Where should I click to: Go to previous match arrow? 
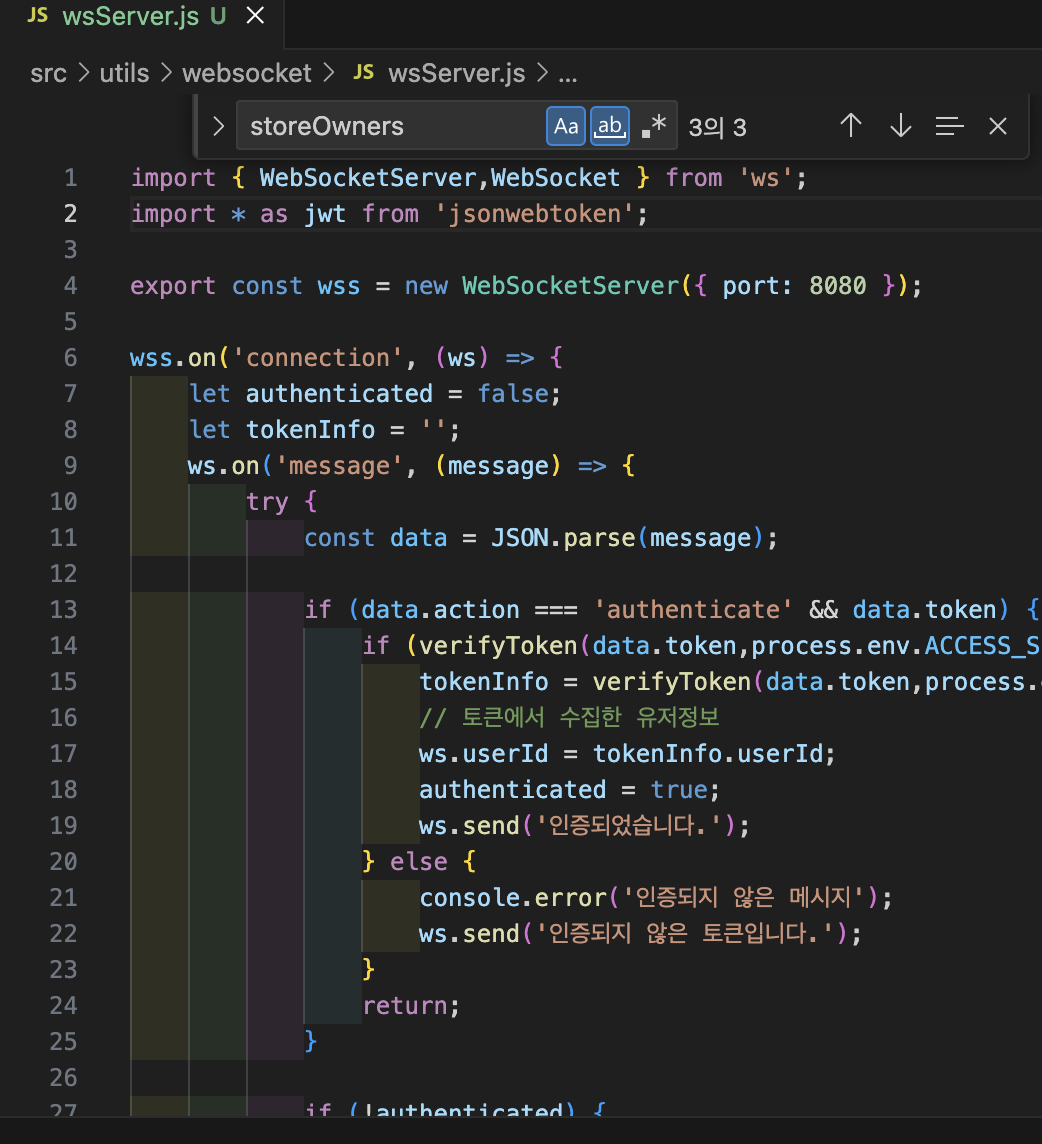[x=851, y=126]
